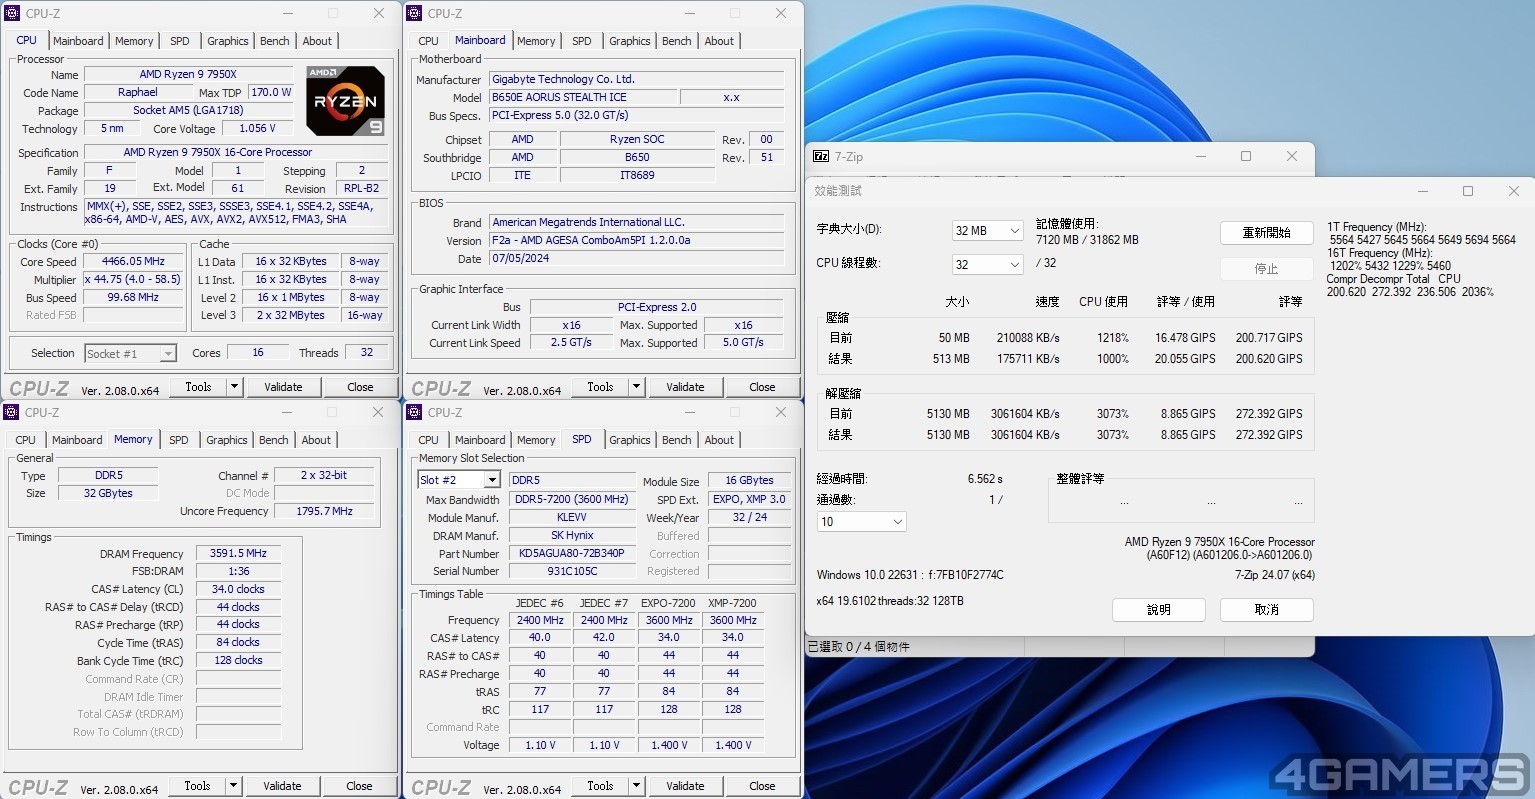Viewport: 1535px width, 799px height.
Task: Click the Max TDP value 170.0 W
Action: pos(271,92)
